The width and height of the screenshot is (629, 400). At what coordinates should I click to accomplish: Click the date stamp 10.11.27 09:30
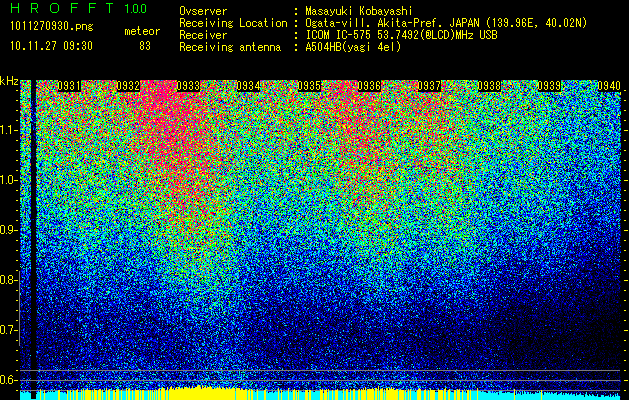[x=51, y=46]
